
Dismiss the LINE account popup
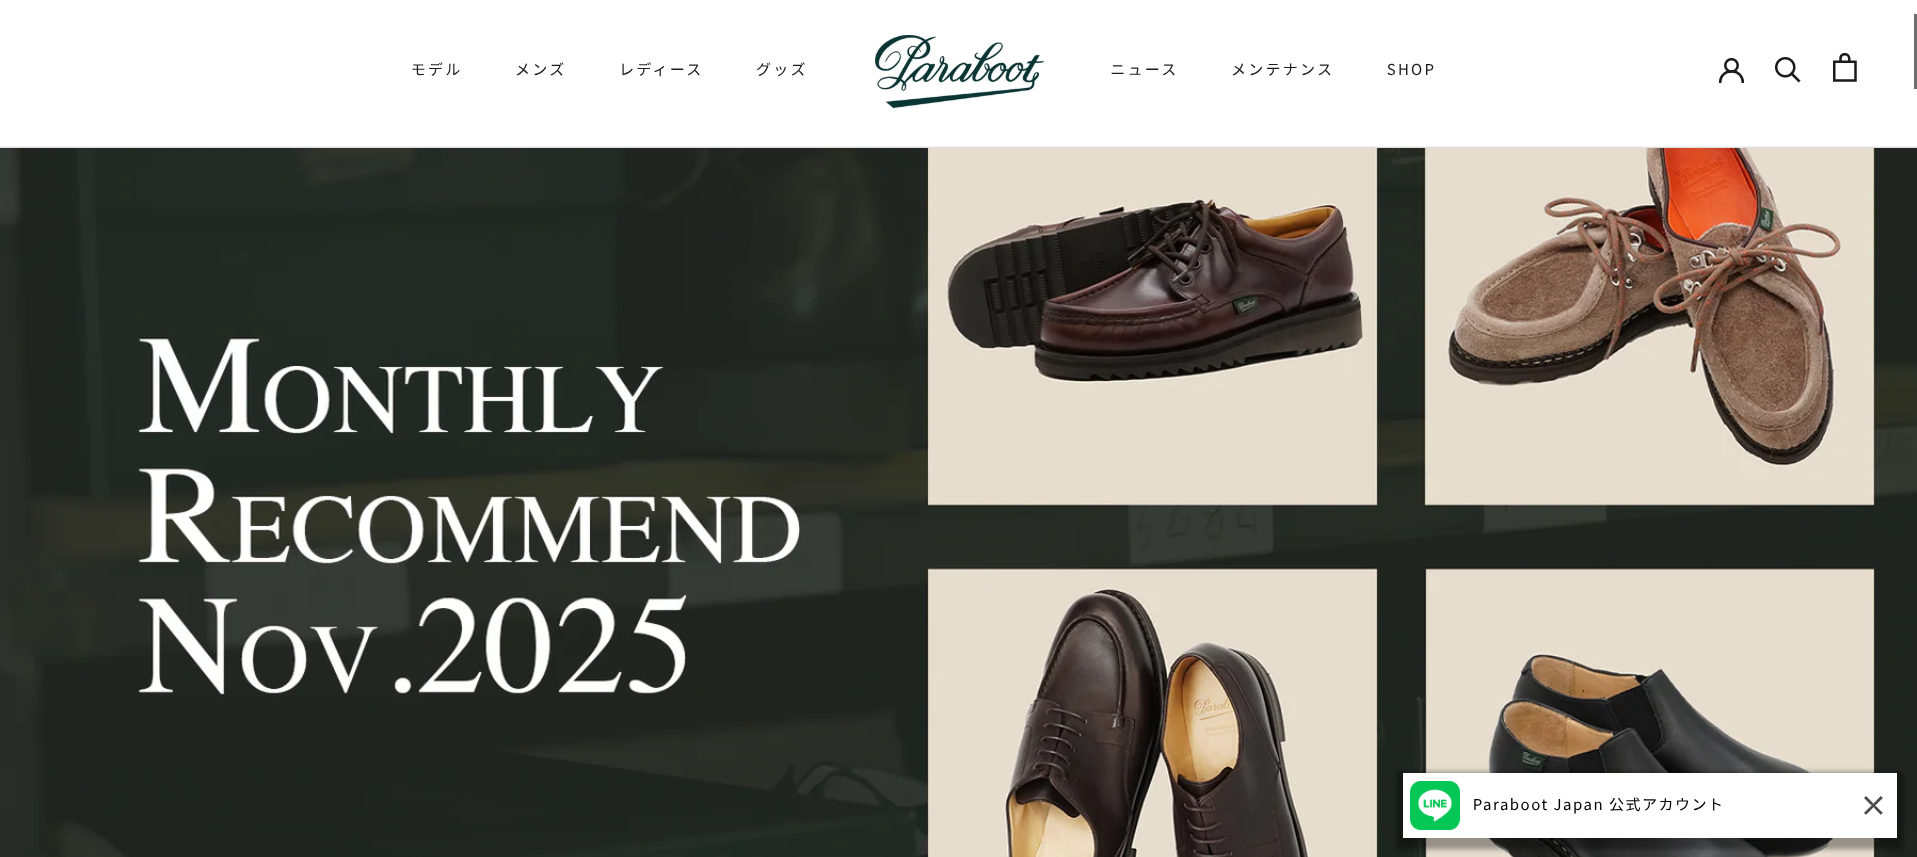click(1873, 805)
